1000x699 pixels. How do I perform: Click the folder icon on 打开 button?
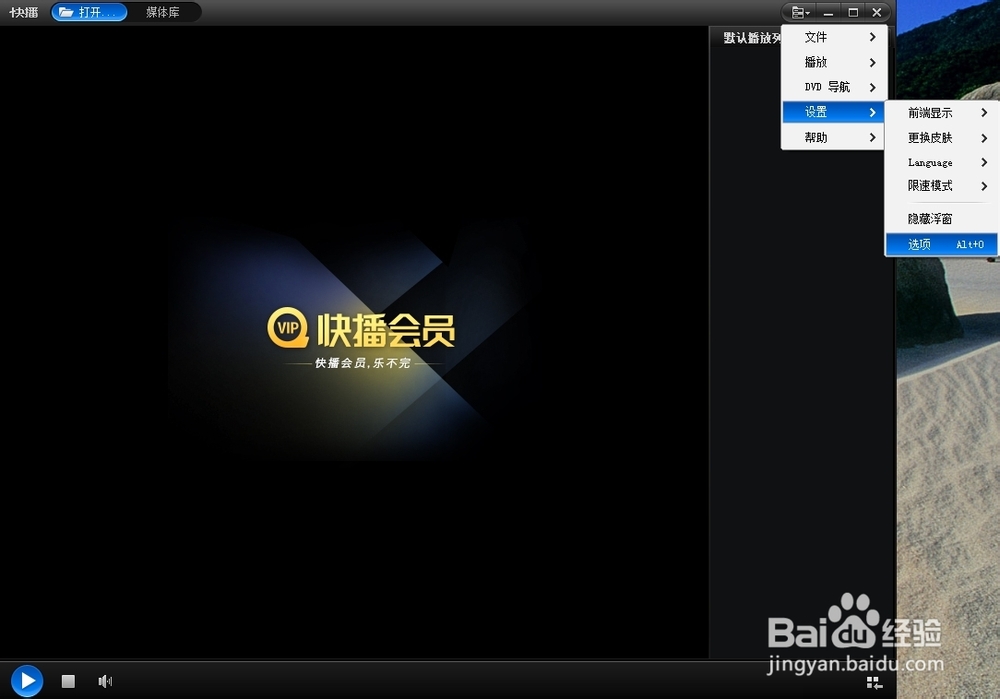[66, 12]
